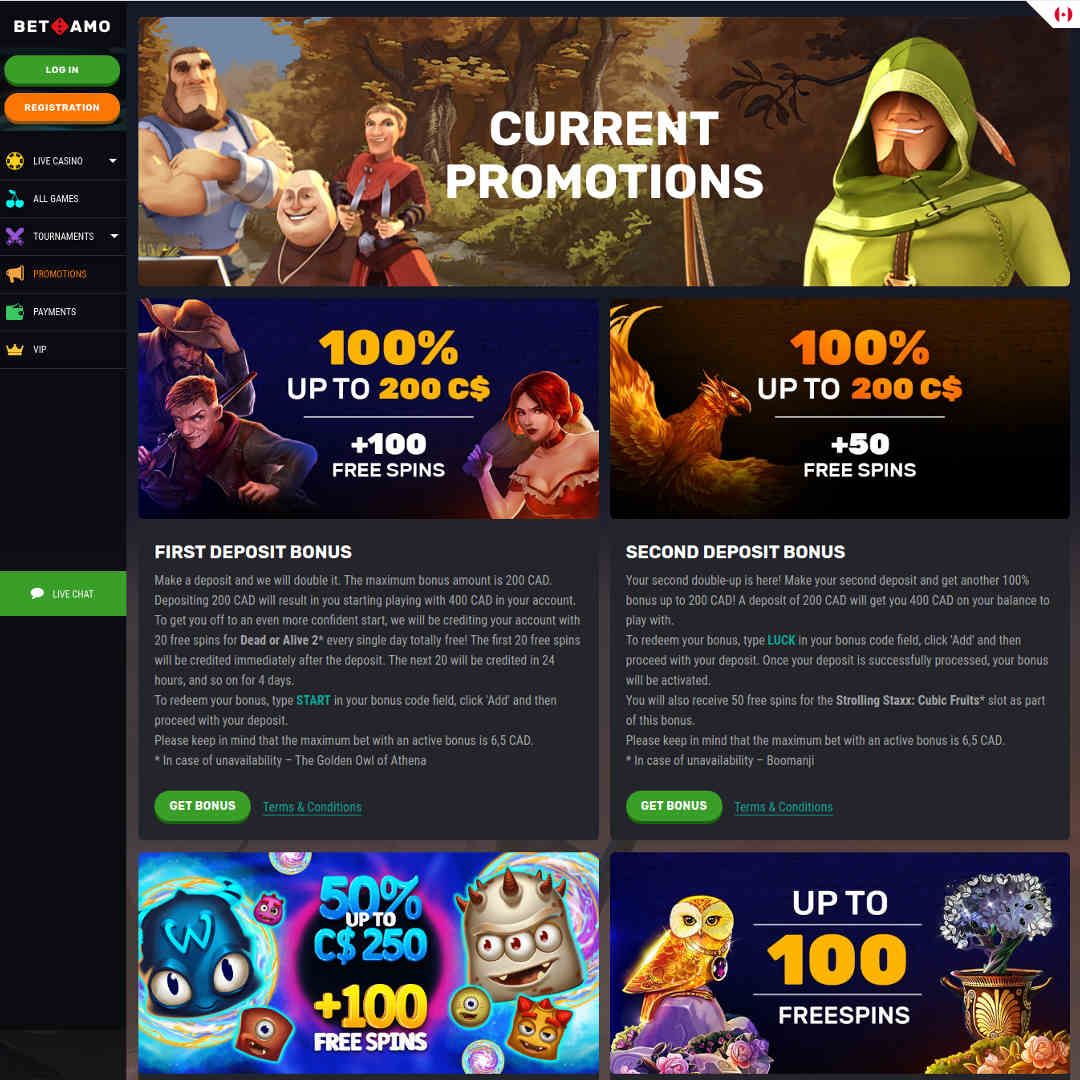1080x1080 pixels.
Task: Click the green Log In button
Action: coord(62,70)
